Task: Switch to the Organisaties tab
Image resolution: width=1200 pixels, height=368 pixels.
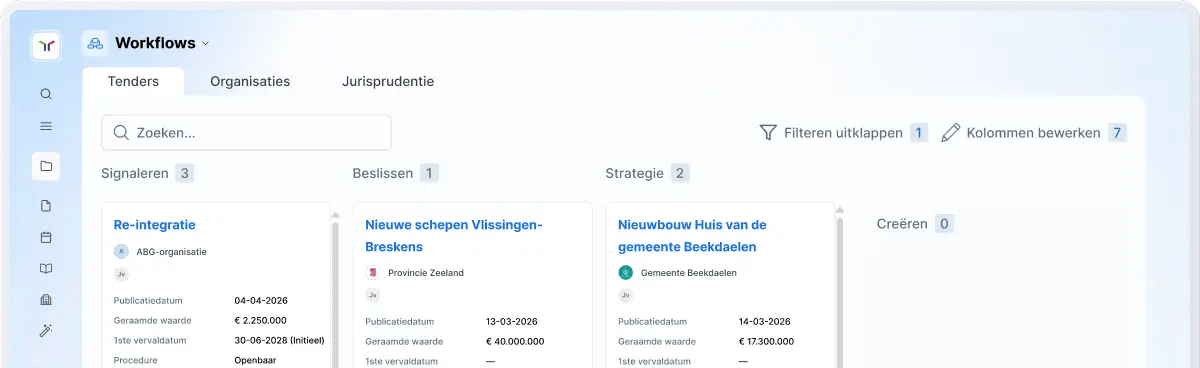Action: tap(250, 81)
